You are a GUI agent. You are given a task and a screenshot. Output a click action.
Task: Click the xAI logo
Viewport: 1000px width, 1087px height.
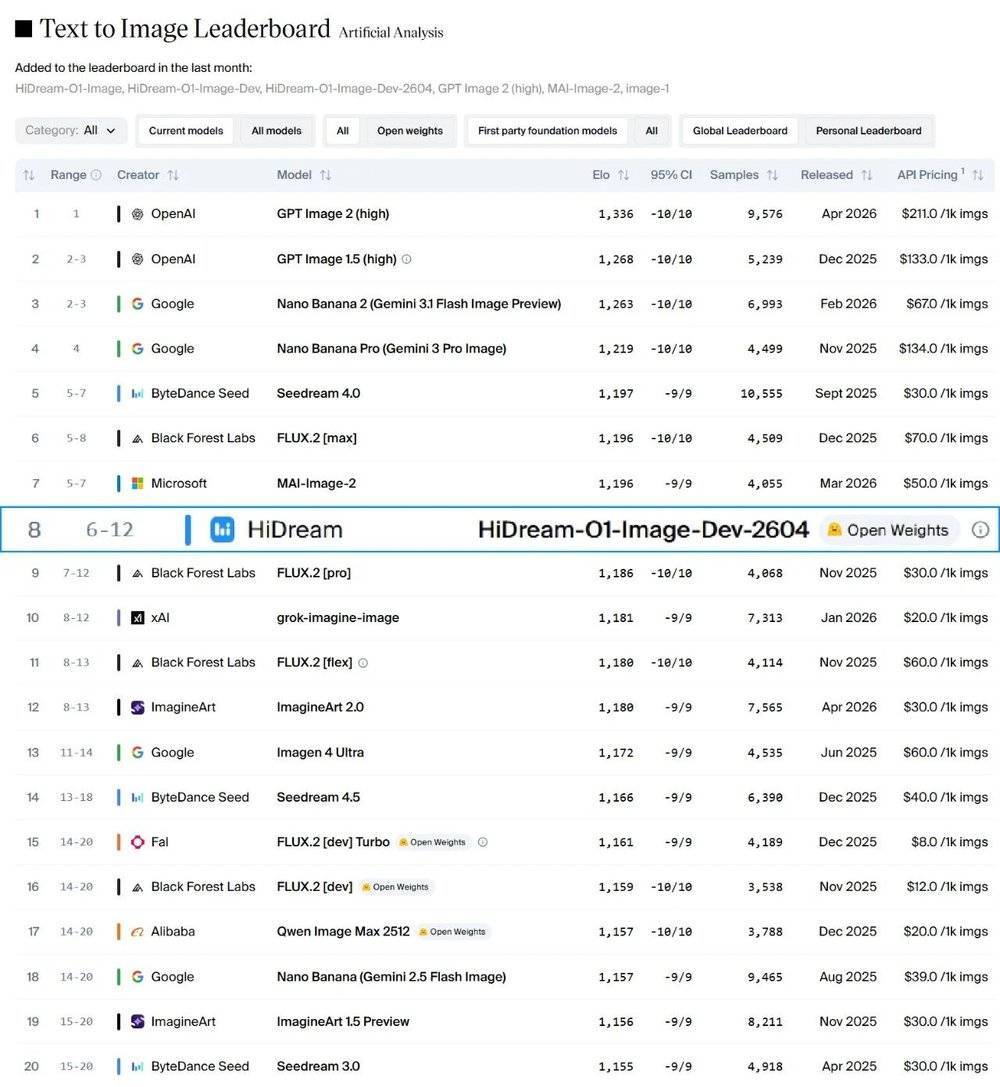137,617
